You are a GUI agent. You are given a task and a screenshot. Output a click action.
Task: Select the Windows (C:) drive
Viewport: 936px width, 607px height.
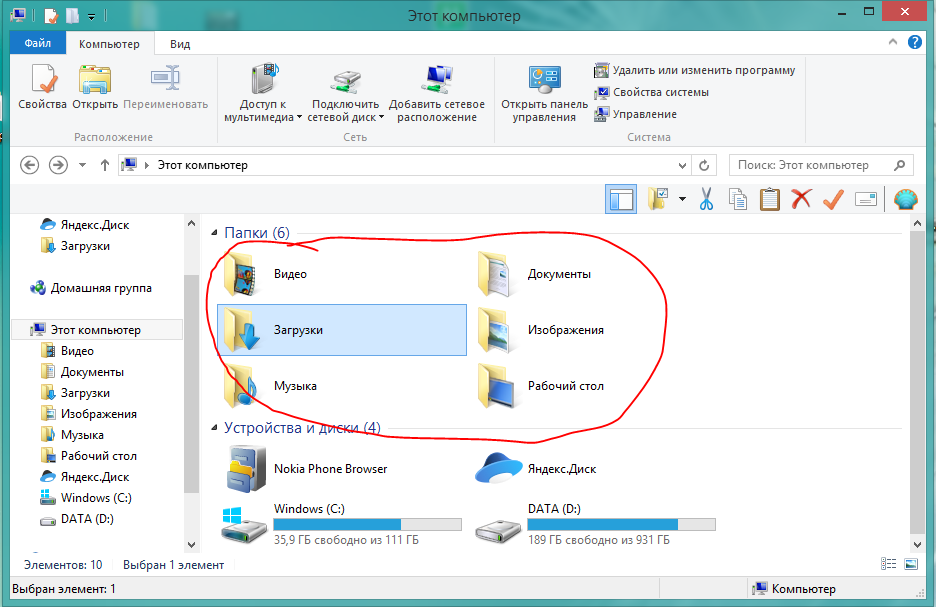tap(341, 524)
